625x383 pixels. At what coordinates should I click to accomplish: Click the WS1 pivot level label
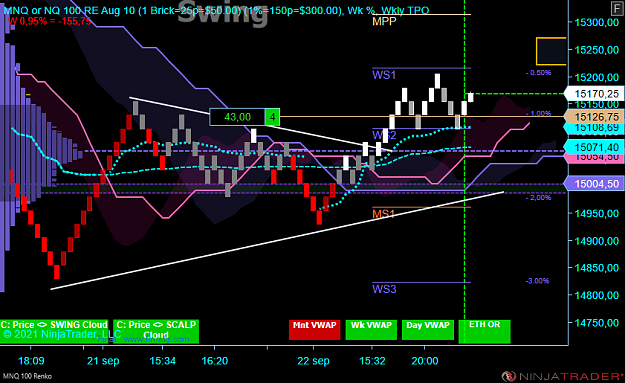pyautogui.click(x=384, y=75)
